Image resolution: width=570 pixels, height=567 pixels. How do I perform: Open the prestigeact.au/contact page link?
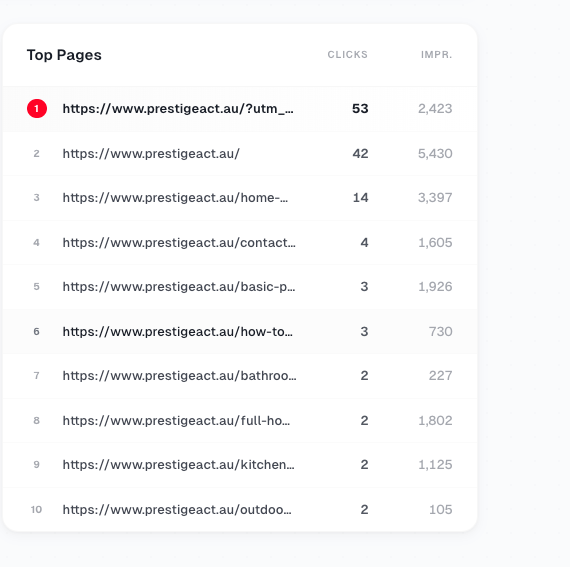179,242
